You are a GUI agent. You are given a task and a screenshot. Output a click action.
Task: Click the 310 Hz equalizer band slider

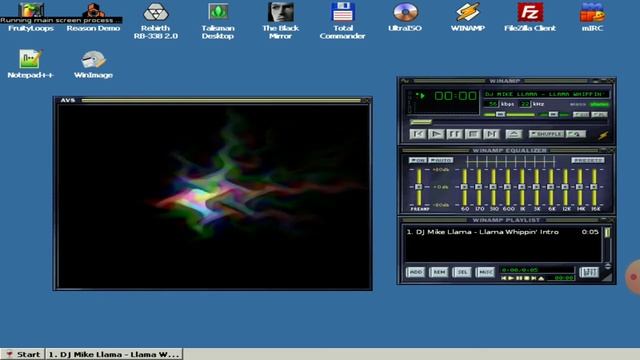point(493,187)
